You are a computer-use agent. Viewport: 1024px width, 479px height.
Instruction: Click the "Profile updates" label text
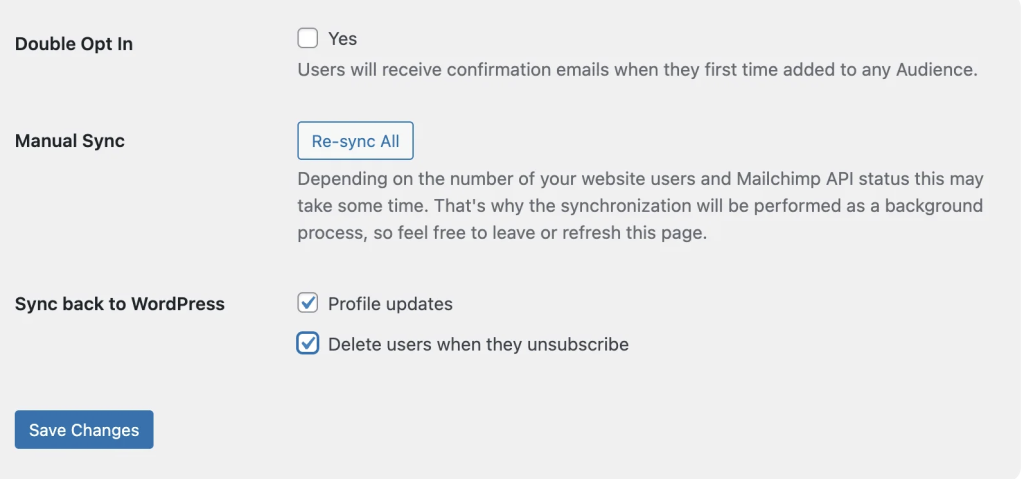tap(390, 303)
